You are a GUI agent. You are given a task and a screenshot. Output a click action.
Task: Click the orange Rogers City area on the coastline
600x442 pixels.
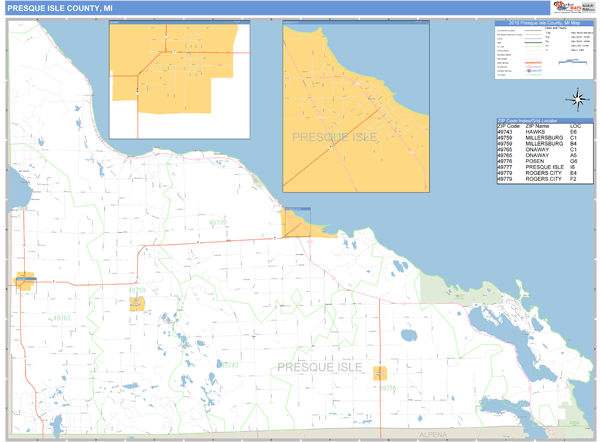298,223
